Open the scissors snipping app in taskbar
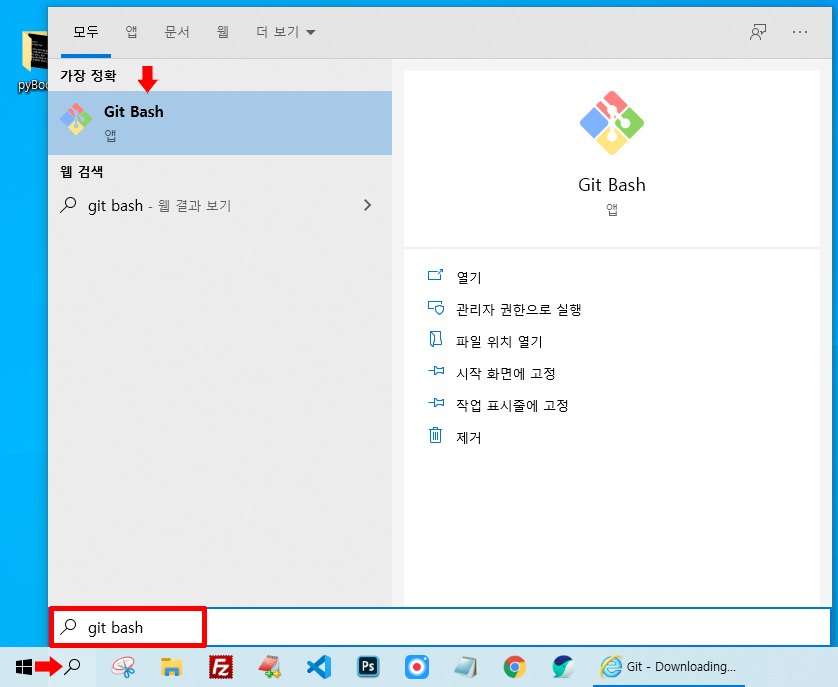This screenshot has height=687, width=838. pos(123,667)
